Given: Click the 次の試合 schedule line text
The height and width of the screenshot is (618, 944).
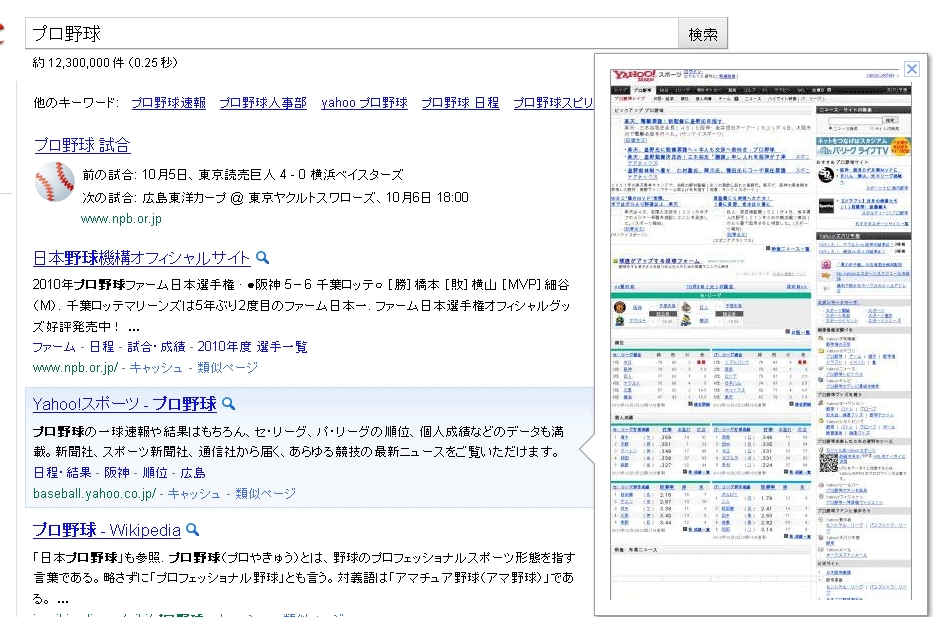Looking at the screenshot, I should click(276, 198).
